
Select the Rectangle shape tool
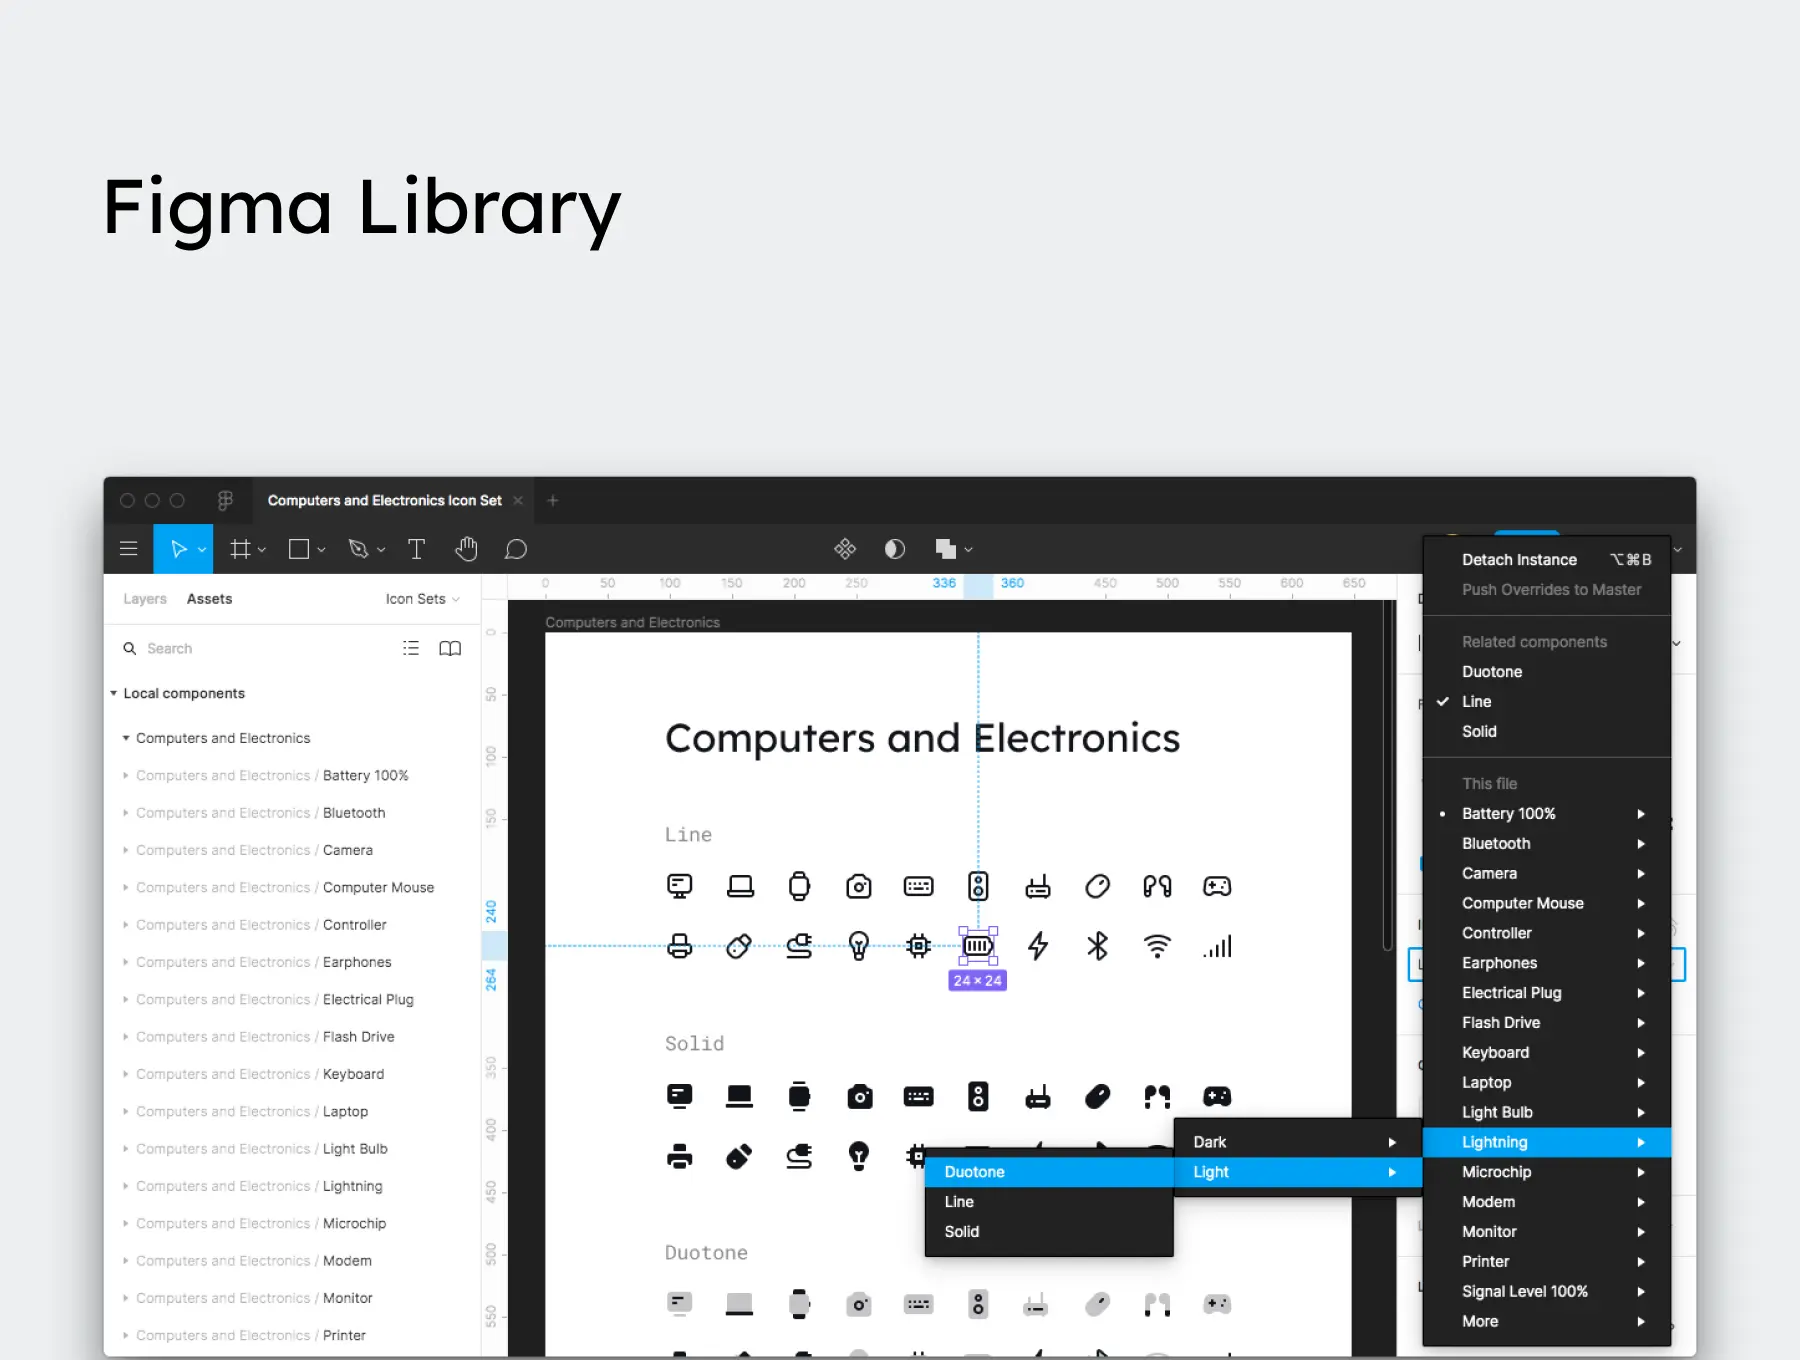(298, 549)
